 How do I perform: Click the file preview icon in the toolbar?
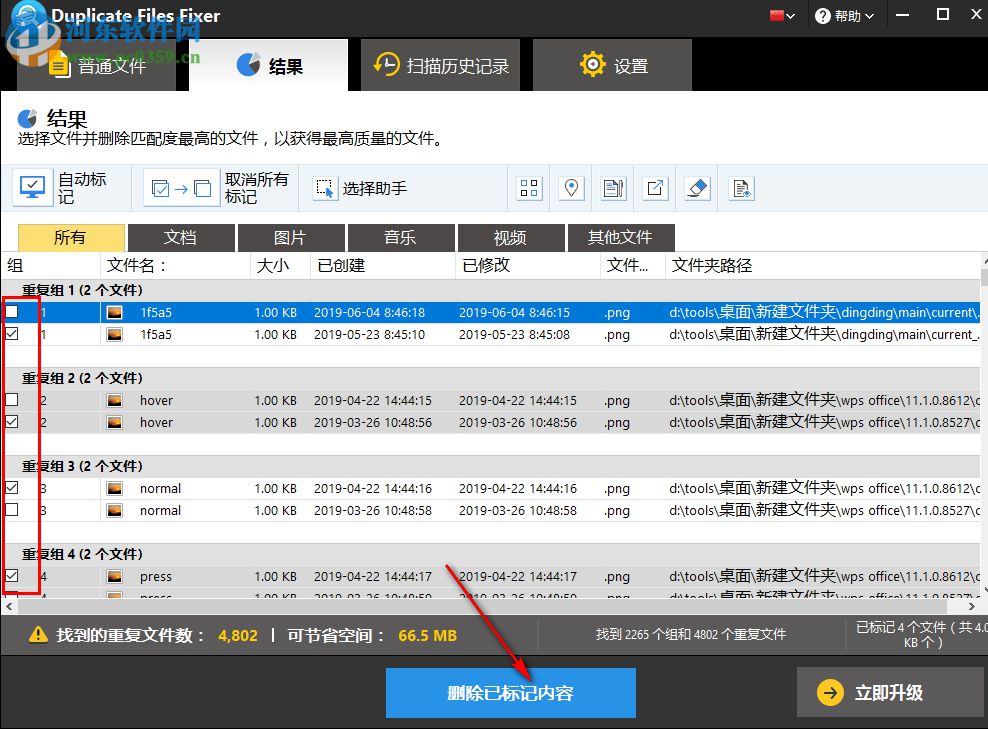pyautogui.click(x=740, y=187)
